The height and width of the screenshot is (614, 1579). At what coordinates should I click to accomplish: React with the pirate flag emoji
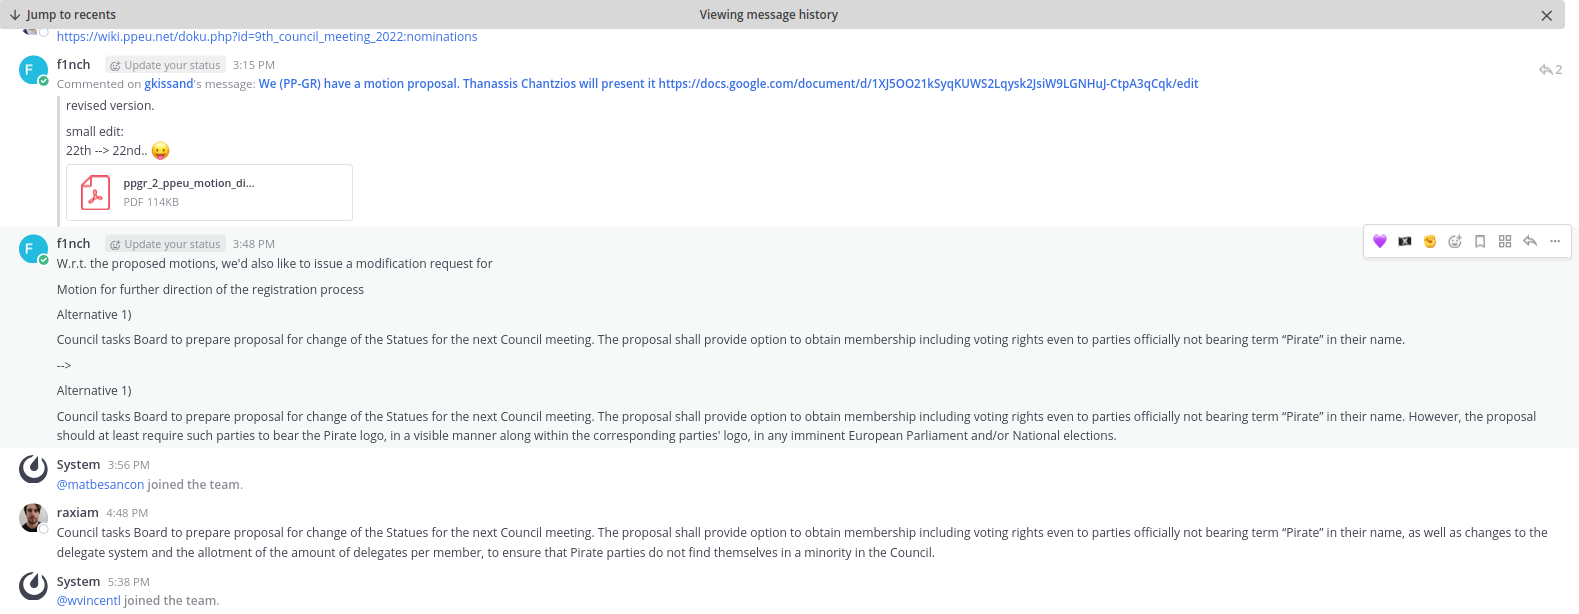(1405, 241)
